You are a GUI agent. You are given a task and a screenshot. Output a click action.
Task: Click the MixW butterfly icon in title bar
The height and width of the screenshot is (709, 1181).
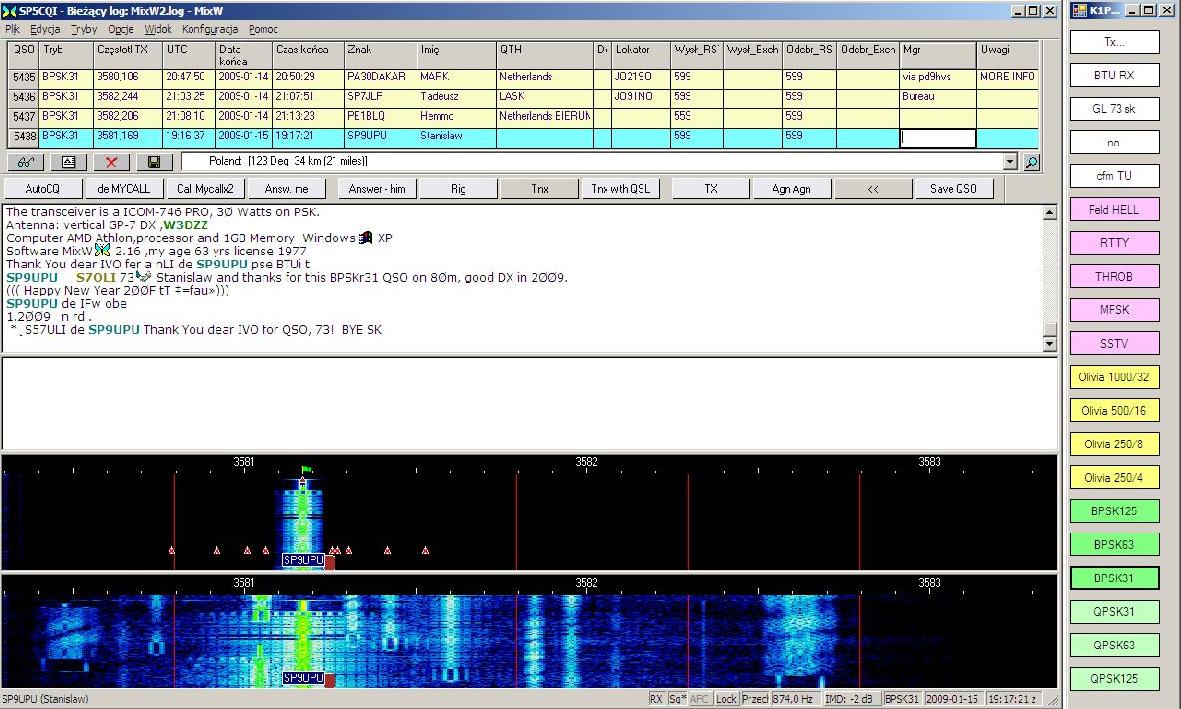pyautogui.click(x=8, y=11)
